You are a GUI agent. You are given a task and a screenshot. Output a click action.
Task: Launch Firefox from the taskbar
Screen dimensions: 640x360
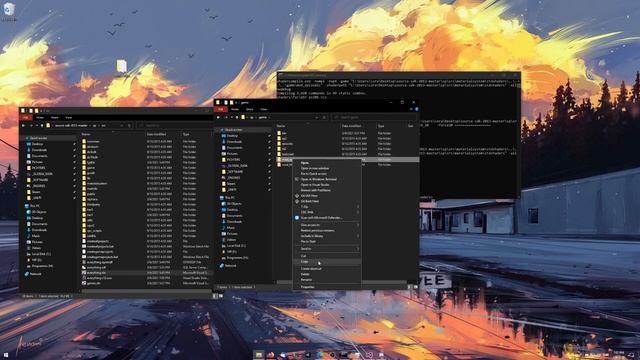pyautogui.click(x=271, y=355)
